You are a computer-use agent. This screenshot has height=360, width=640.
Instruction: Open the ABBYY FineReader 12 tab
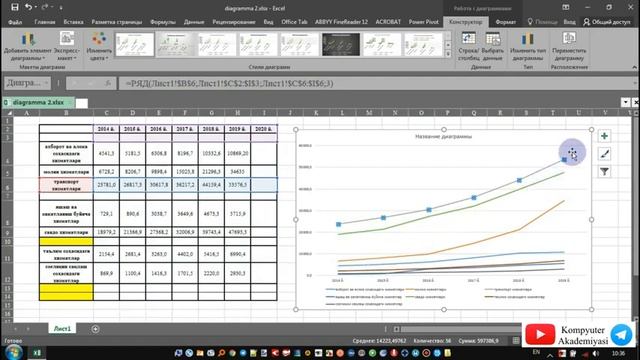[341, 22]
